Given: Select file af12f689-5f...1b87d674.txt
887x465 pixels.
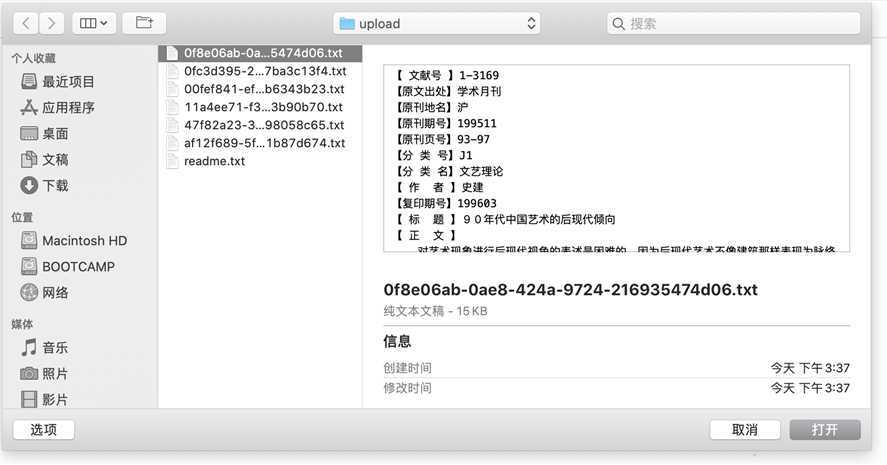Looking at the screenshot, I should pos(260,143).
